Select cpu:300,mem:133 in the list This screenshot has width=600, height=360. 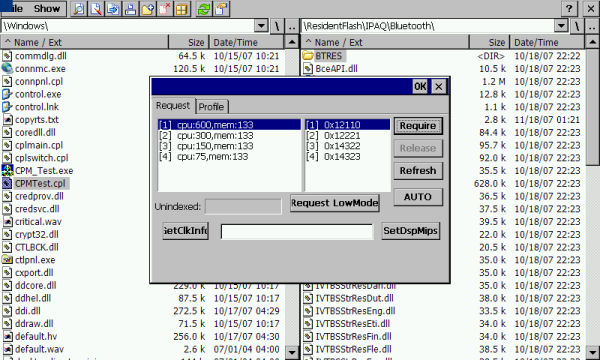pyautogui.click(x=229, y=135)
